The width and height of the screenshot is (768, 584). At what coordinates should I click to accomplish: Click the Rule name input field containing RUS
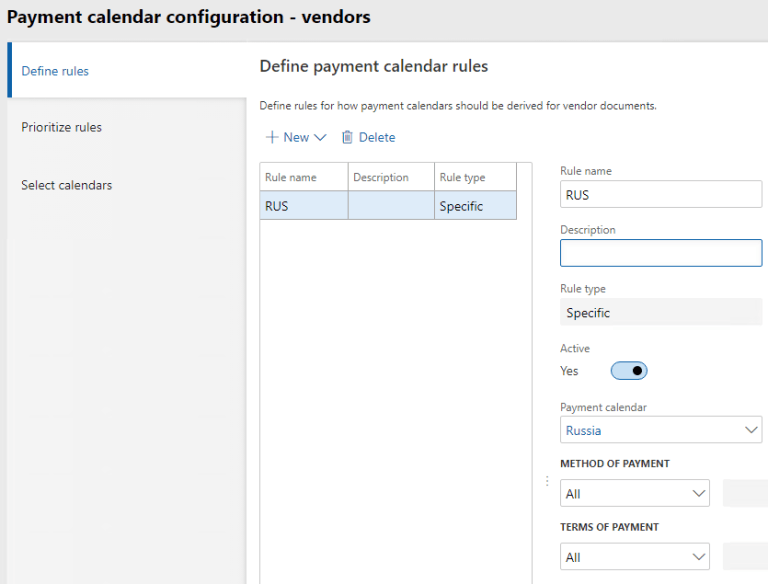(661, 195)
